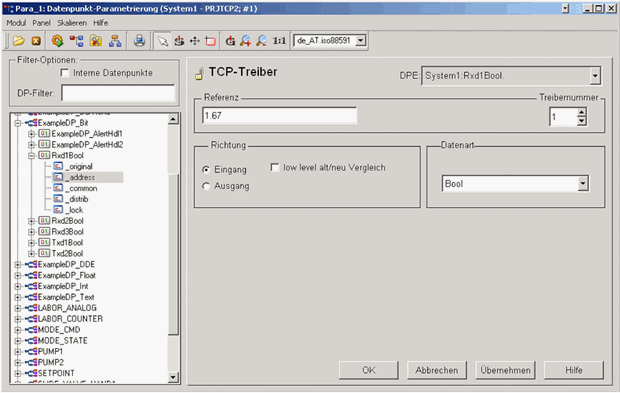Toggle low level alt/neu Vergleich checkbox

click(x=274, y=167)
